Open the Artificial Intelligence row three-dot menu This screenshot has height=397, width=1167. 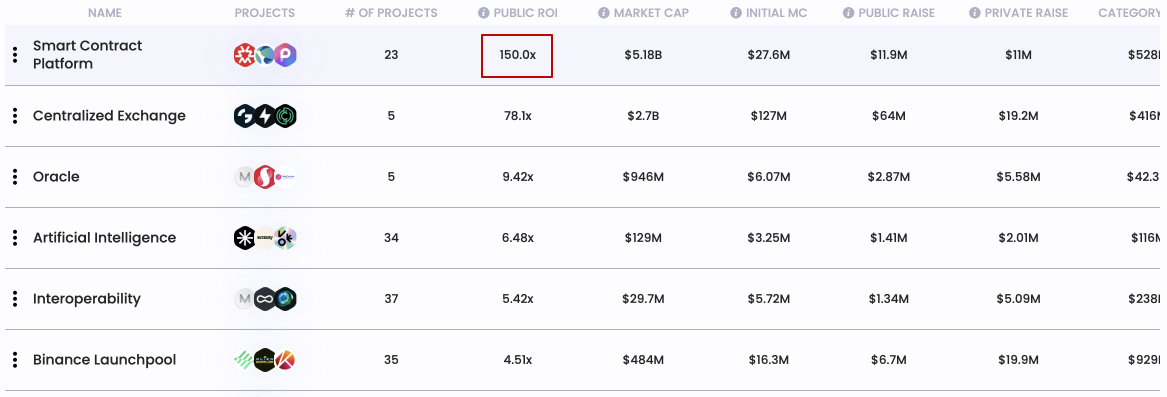[x=15, y=238]
